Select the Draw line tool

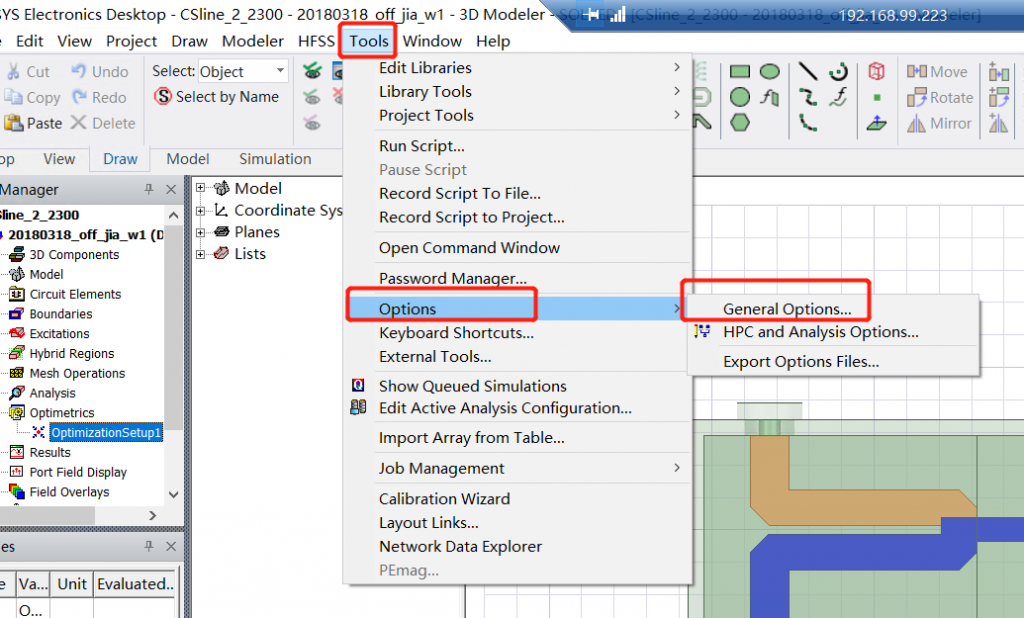pos(808,72)
